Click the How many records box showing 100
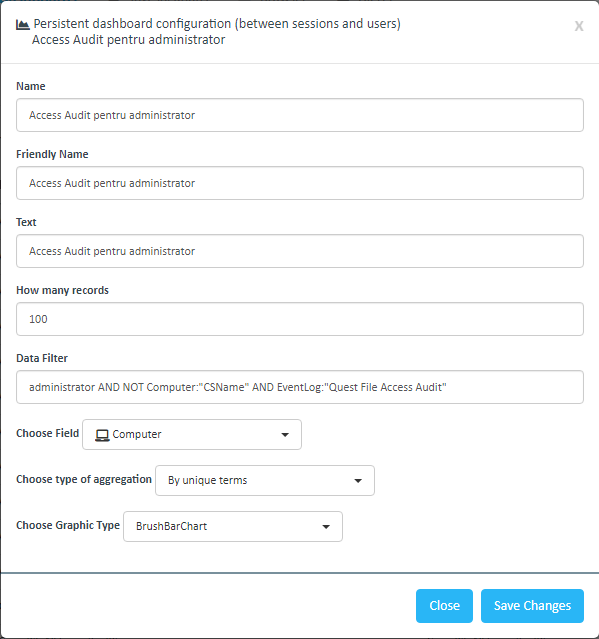The width and height of the screenshot is (599, 639). (x=300, y=319)
